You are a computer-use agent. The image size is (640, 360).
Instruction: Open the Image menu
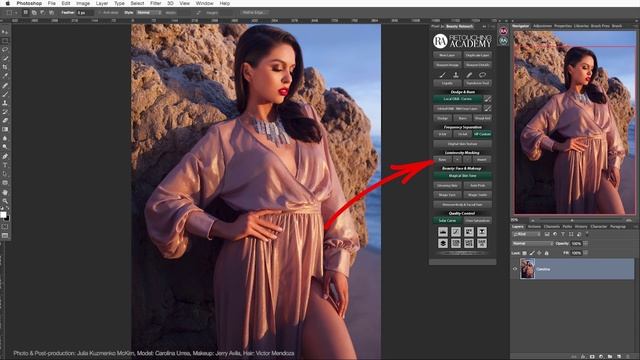(83, 3)
